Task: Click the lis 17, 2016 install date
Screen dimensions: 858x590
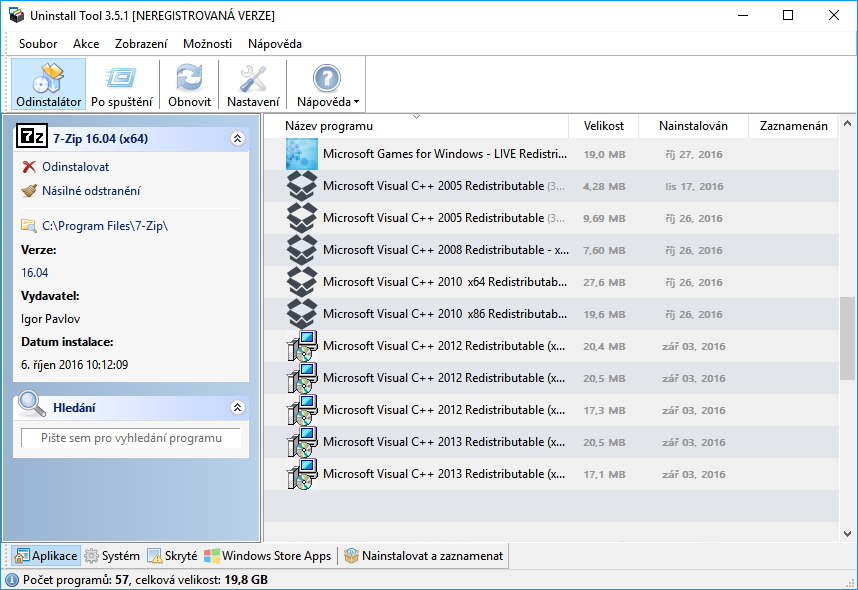Action: coord(694,187)
